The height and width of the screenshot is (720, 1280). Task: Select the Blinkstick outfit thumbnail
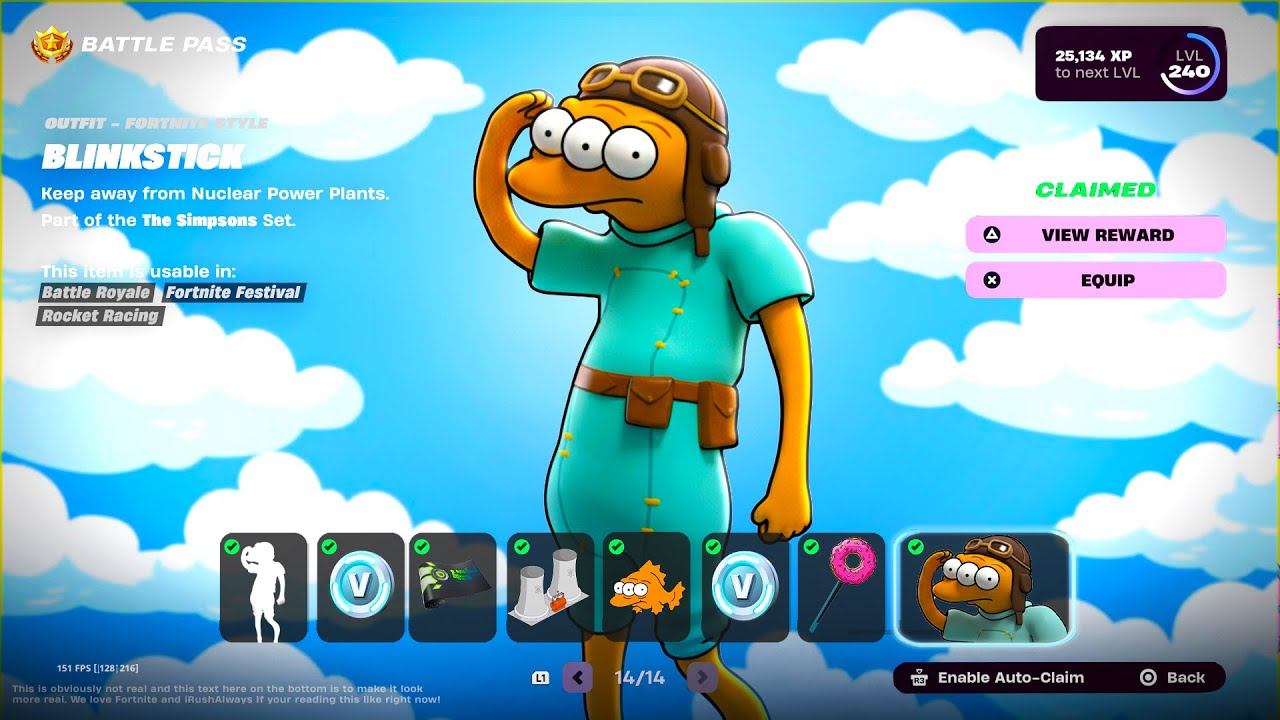click(x=984, y=588)
